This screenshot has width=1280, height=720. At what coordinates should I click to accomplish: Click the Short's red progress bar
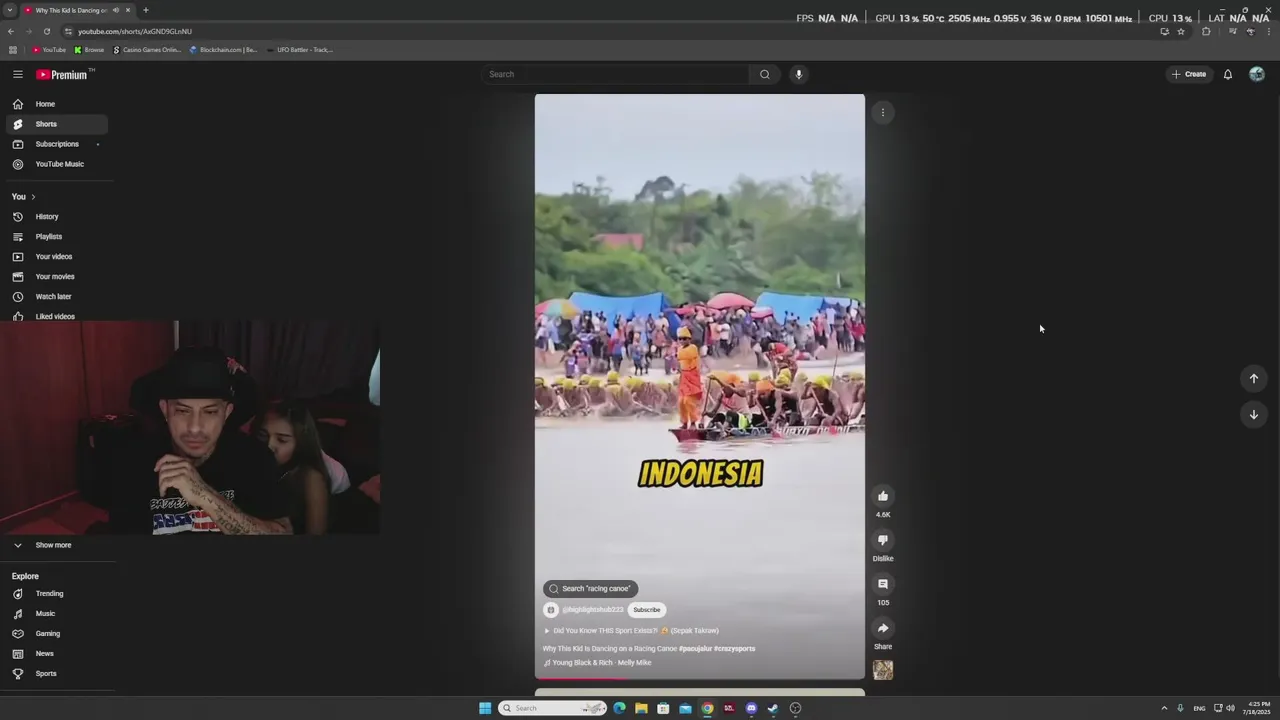point(700,679)
